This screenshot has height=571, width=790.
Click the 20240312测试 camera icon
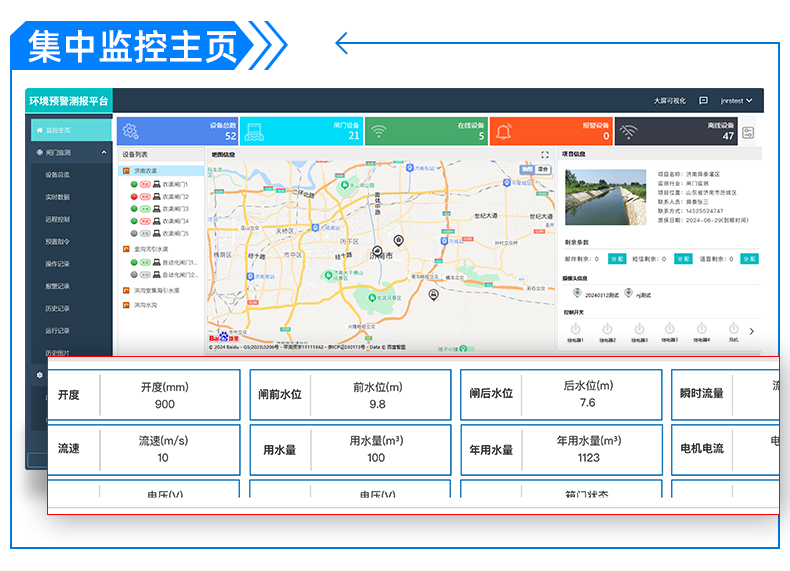[x=577, y=293]
